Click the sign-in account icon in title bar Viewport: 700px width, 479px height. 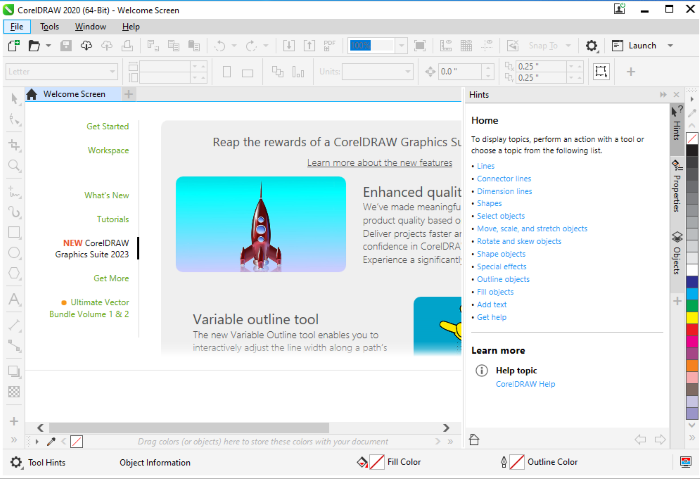(620, 9)
